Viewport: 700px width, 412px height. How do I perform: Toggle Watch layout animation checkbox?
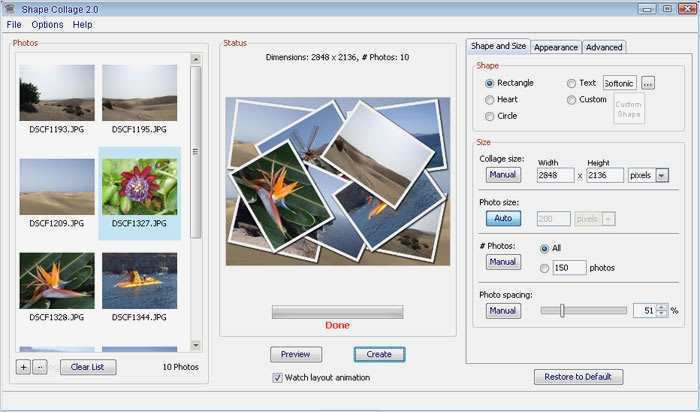(x=277, y=378)
